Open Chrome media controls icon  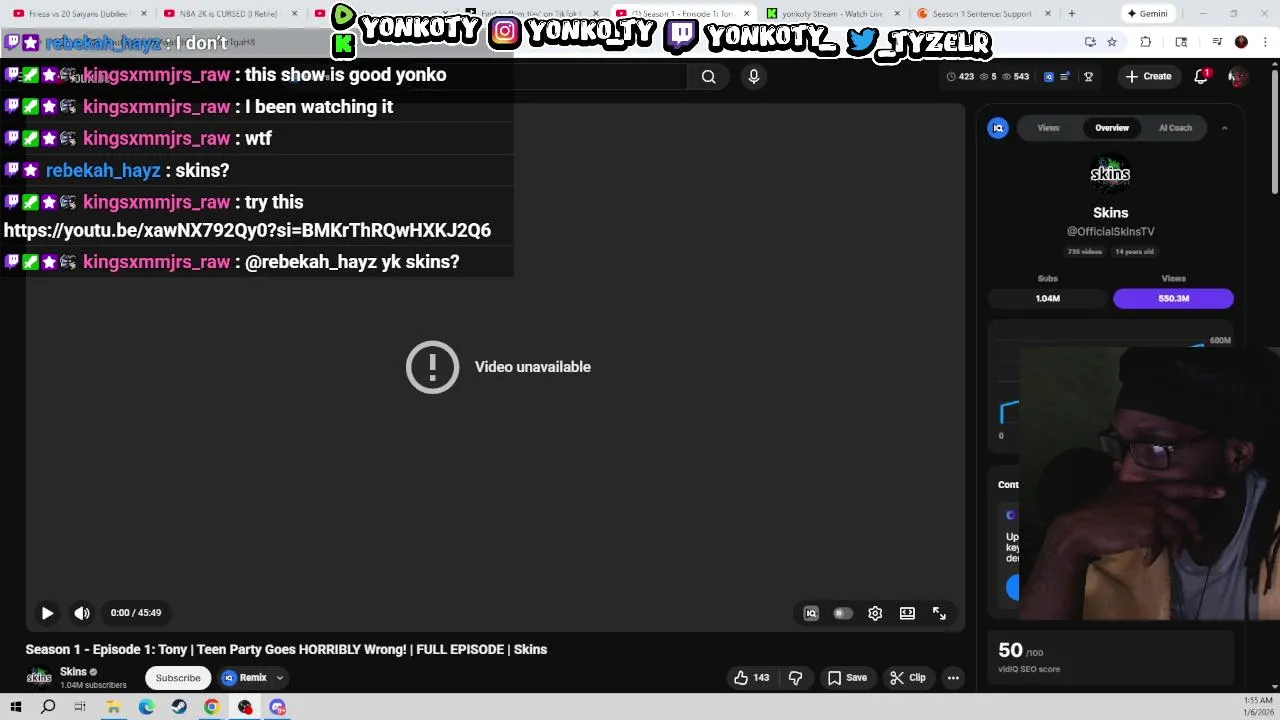pos(1217,42)
